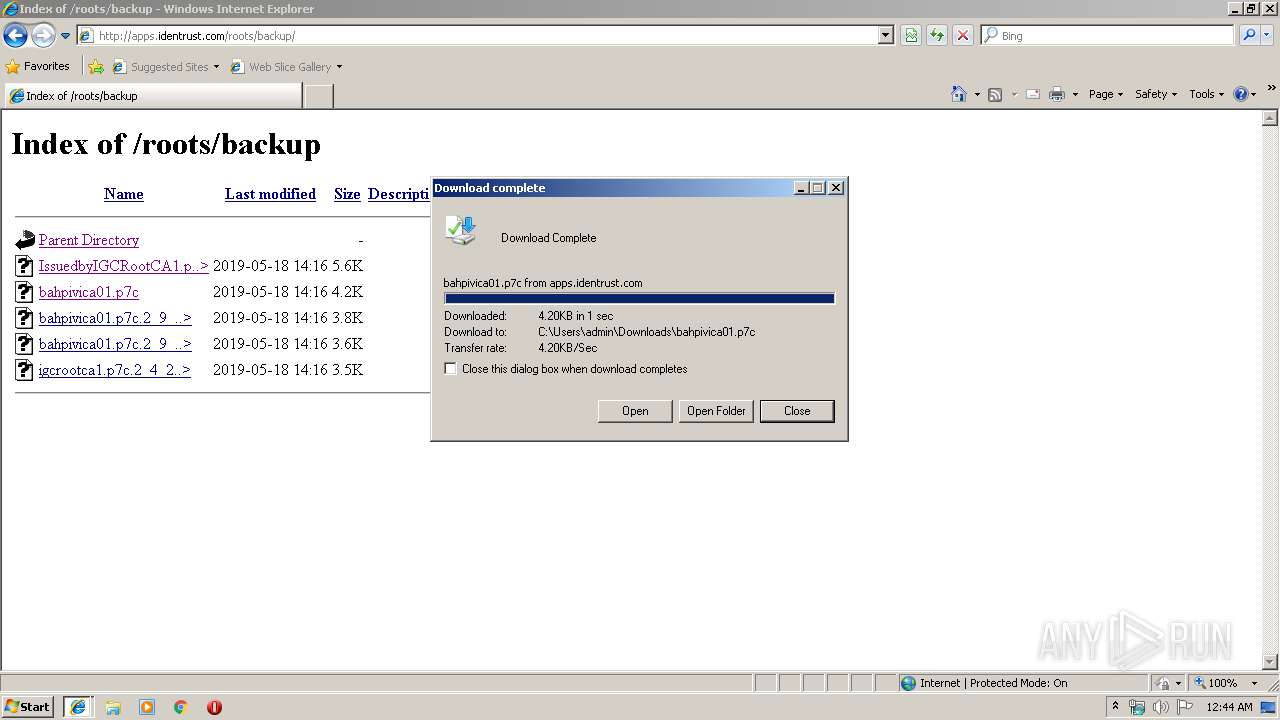Show hidden tray icons arrow
The height and width of the screenshot is (720, 1280).
pos(1115,707)
